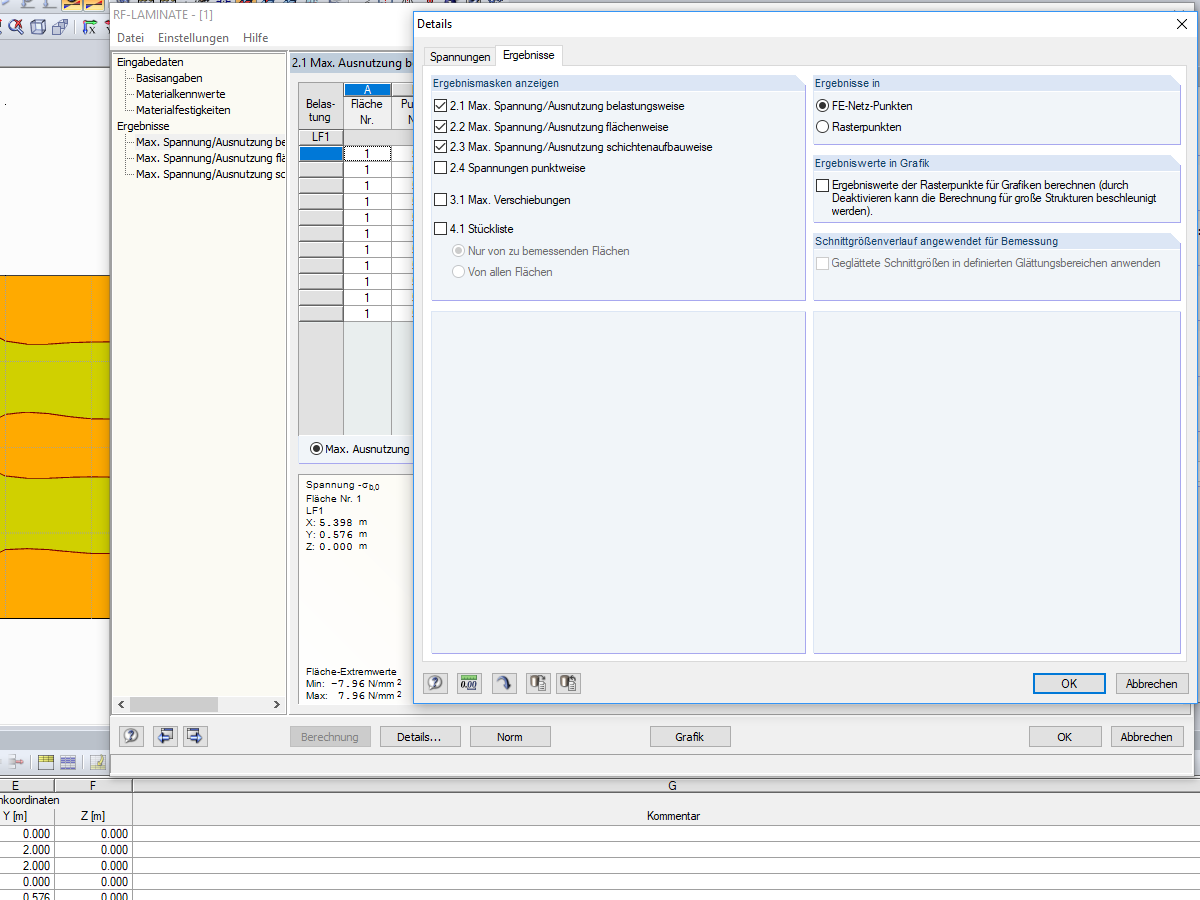Click the navigator scroll left arrow
The height and width of the screenshot is (900, 1200).
[x=121, y=705]
